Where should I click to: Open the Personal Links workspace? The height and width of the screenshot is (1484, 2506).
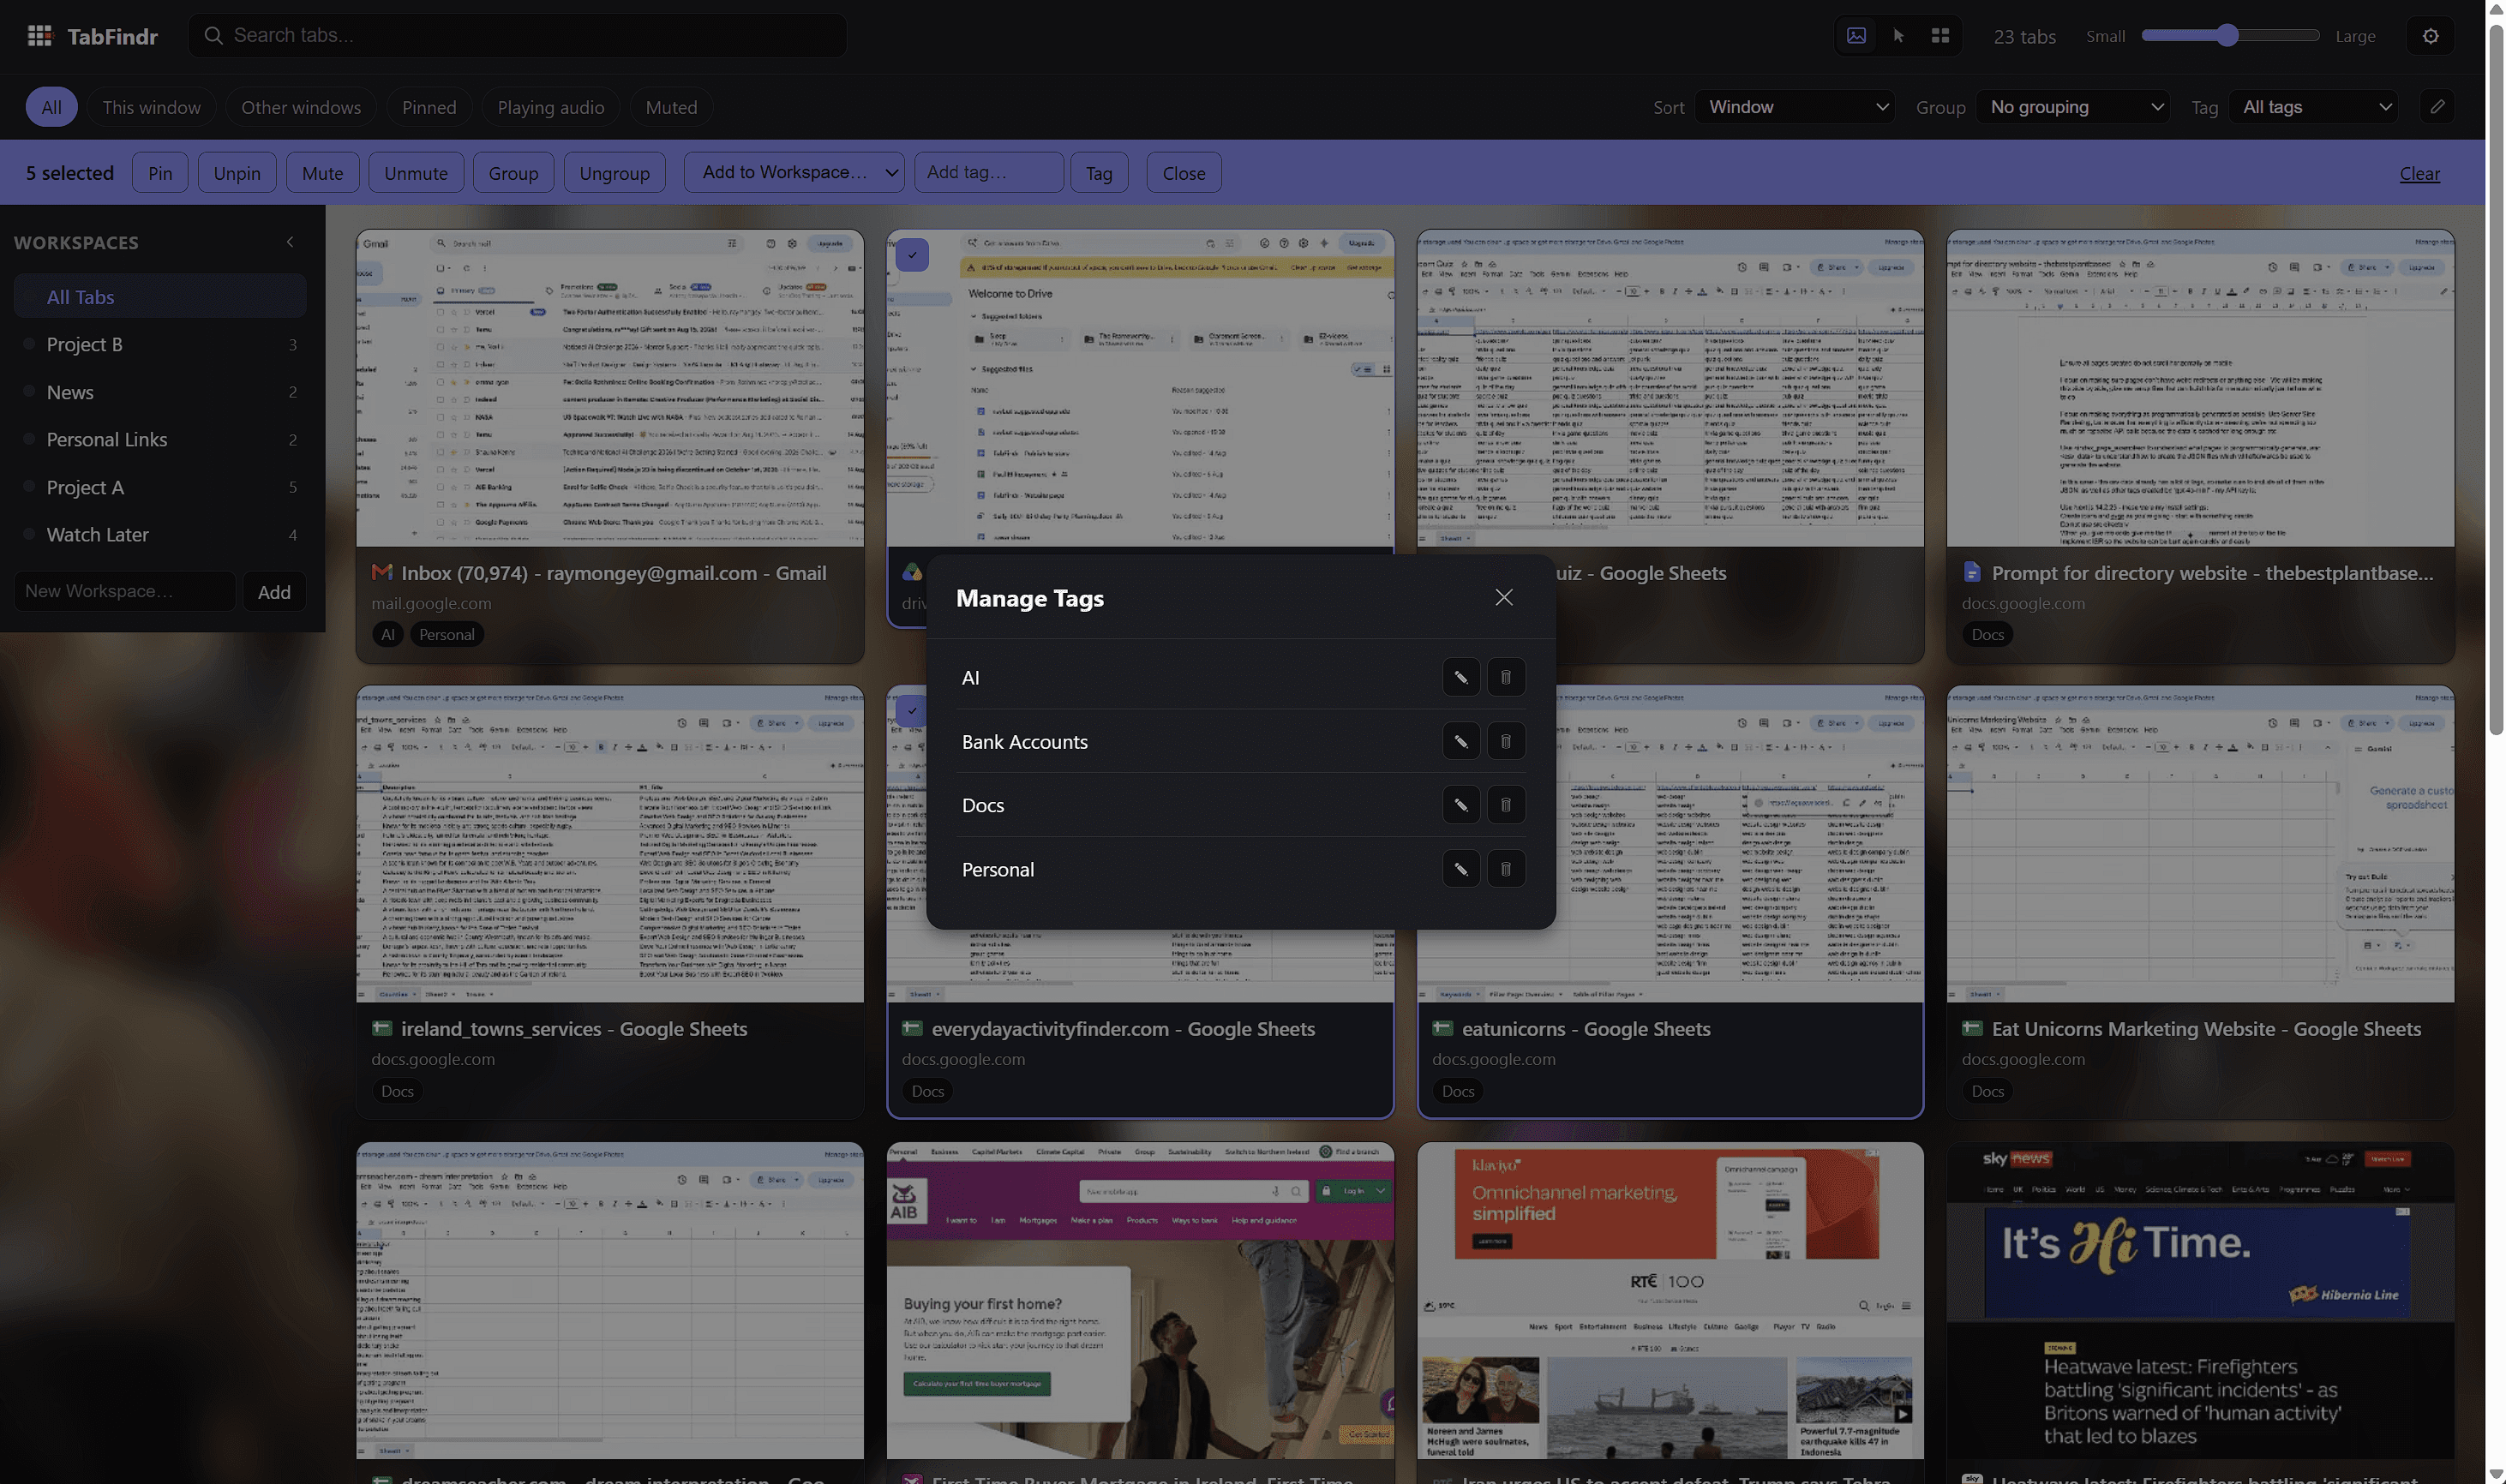click(x=160, y=439)
